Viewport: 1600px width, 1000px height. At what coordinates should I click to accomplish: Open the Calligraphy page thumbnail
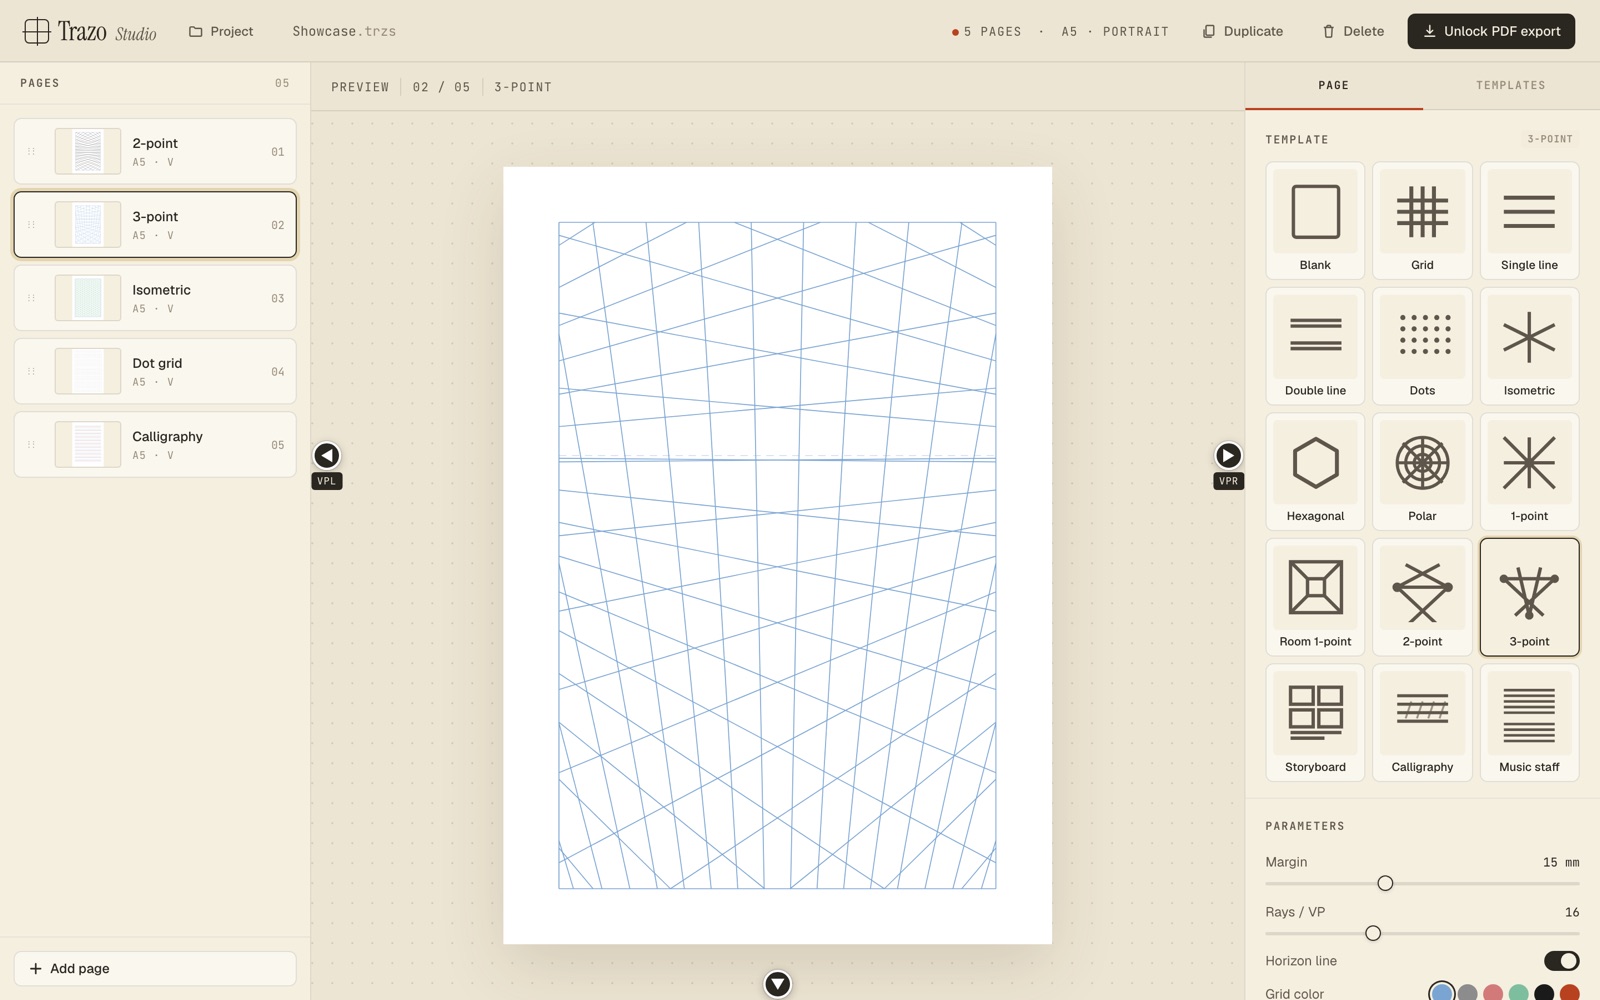click(x=88, y=445)
